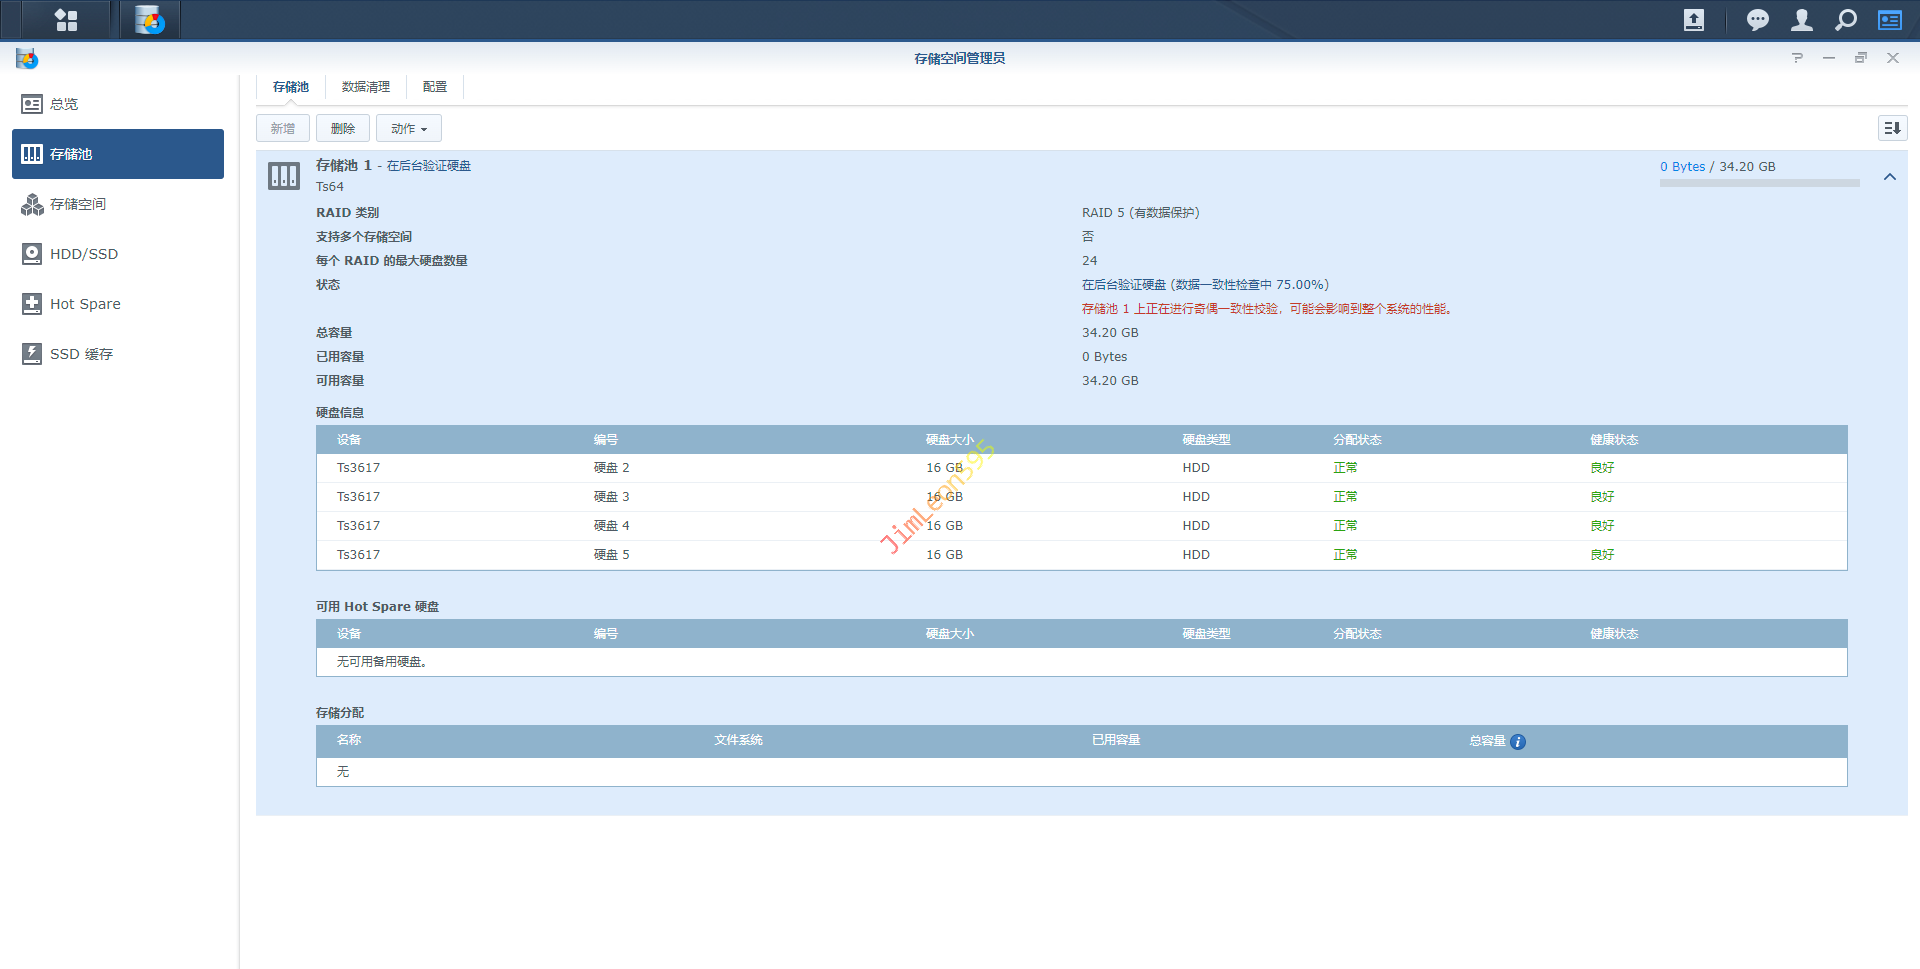Open the user options icon

(1801, 20)
